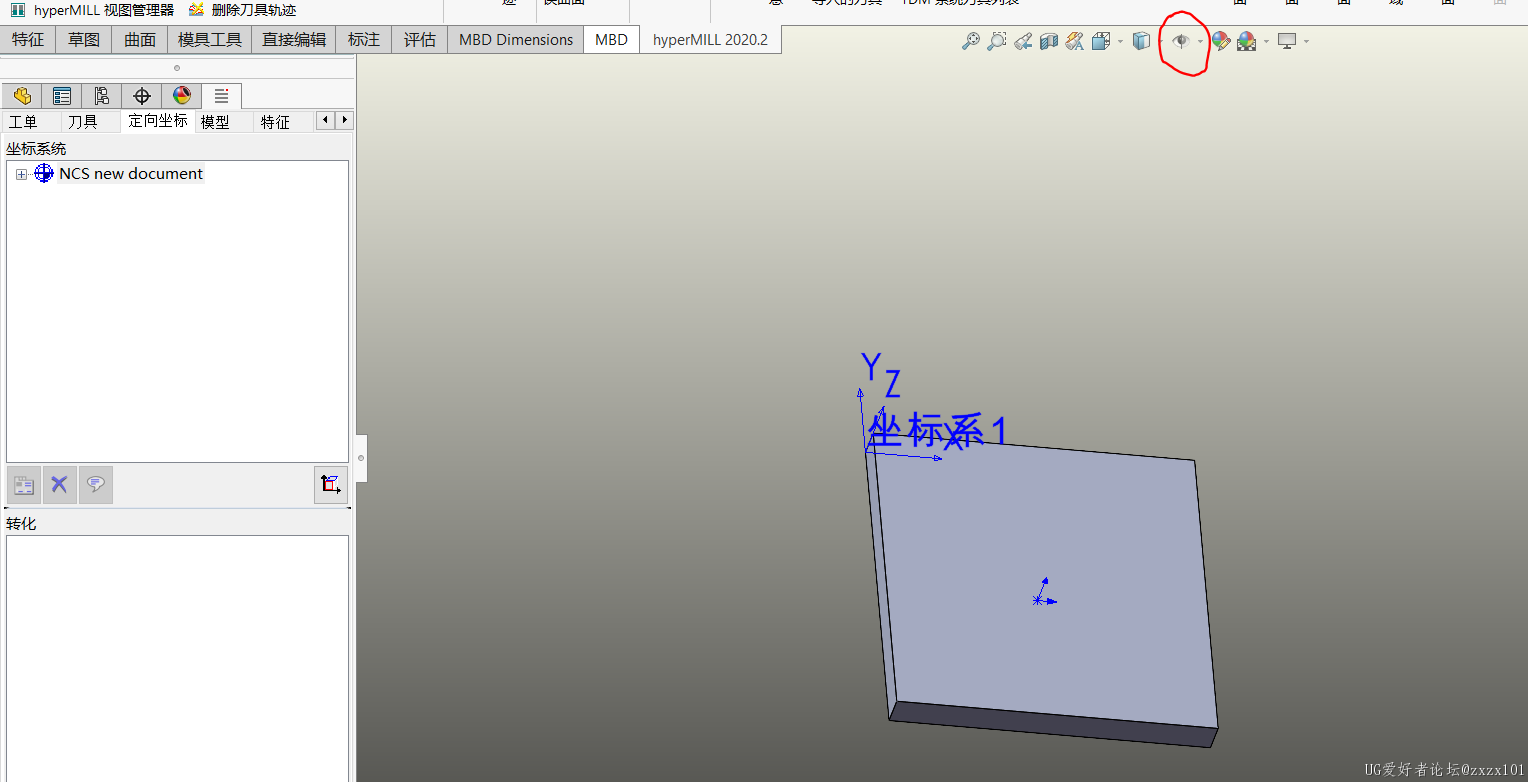Open 评估 ribbon tab
This screenshot has width=1528, height=782.
tap(420, 40)
